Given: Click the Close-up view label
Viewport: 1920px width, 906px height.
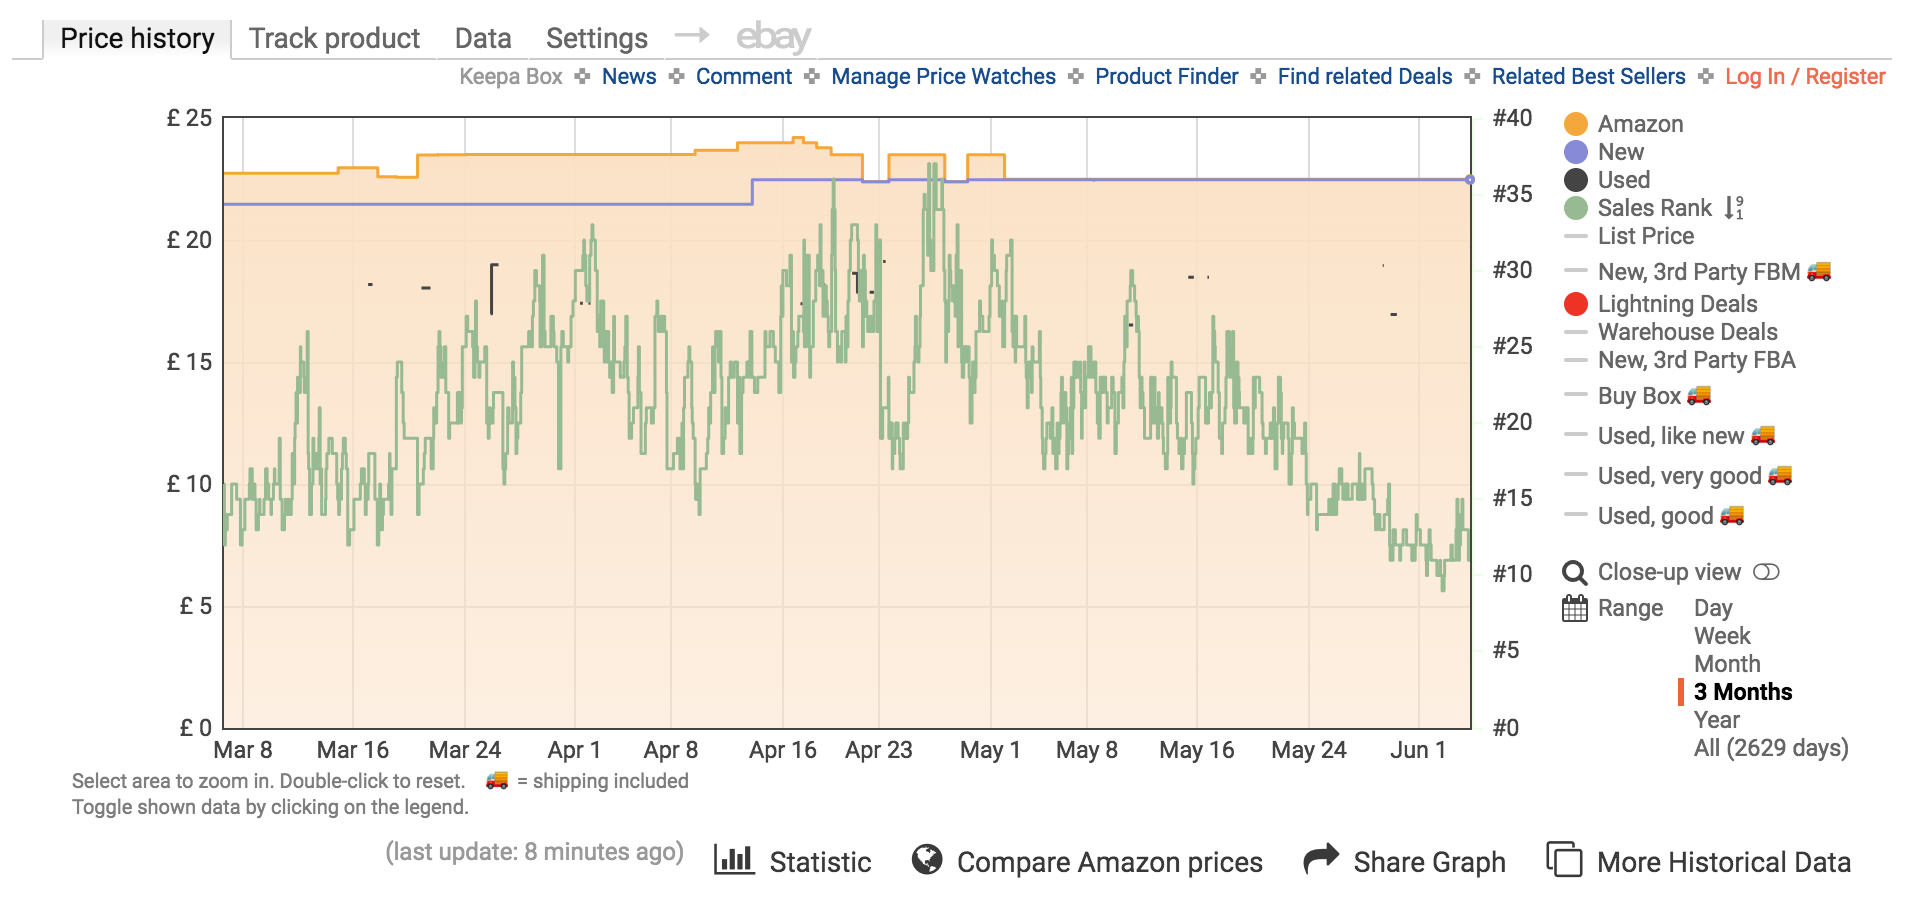Looking at the screenshot, I should point(1669,572).
